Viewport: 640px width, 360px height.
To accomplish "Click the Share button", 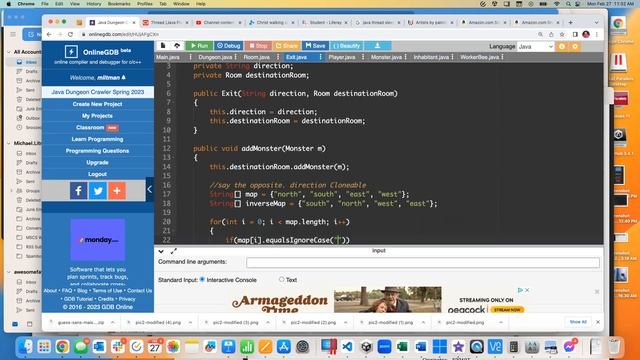I will [x=287, y=46].
